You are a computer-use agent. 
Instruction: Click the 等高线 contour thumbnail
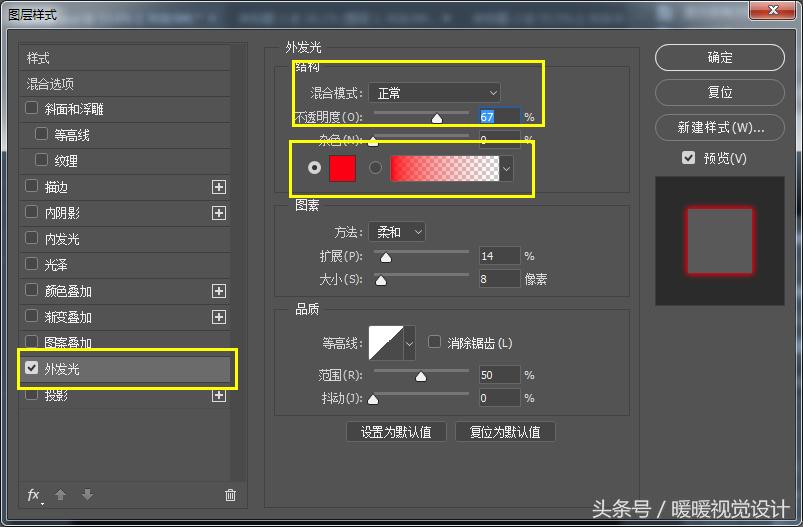pyautogui.click(x=386, y=343)
